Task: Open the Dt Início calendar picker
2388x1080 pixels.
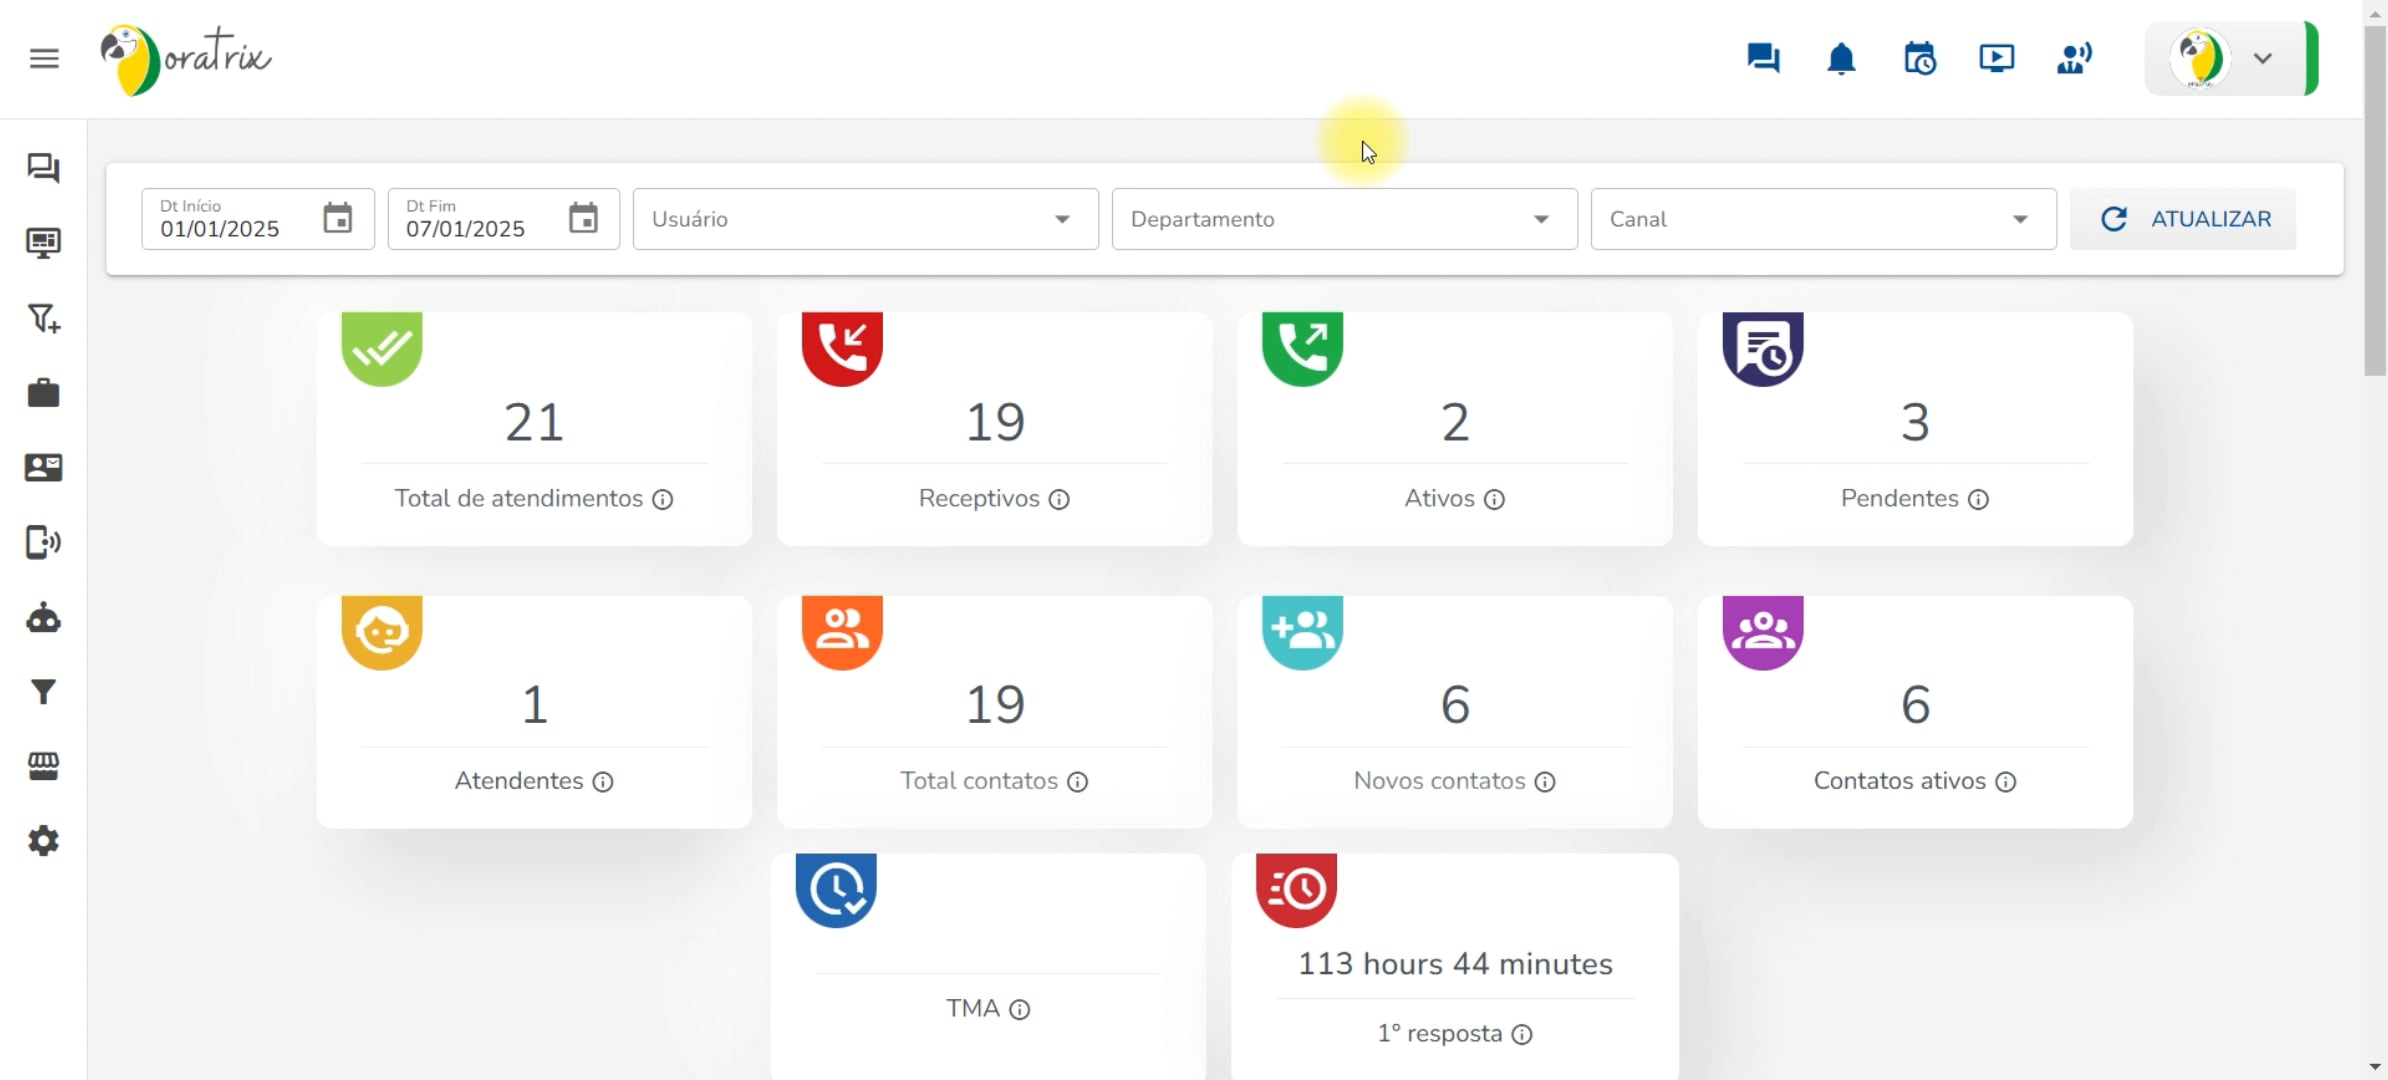Action: tap(338, 218)
